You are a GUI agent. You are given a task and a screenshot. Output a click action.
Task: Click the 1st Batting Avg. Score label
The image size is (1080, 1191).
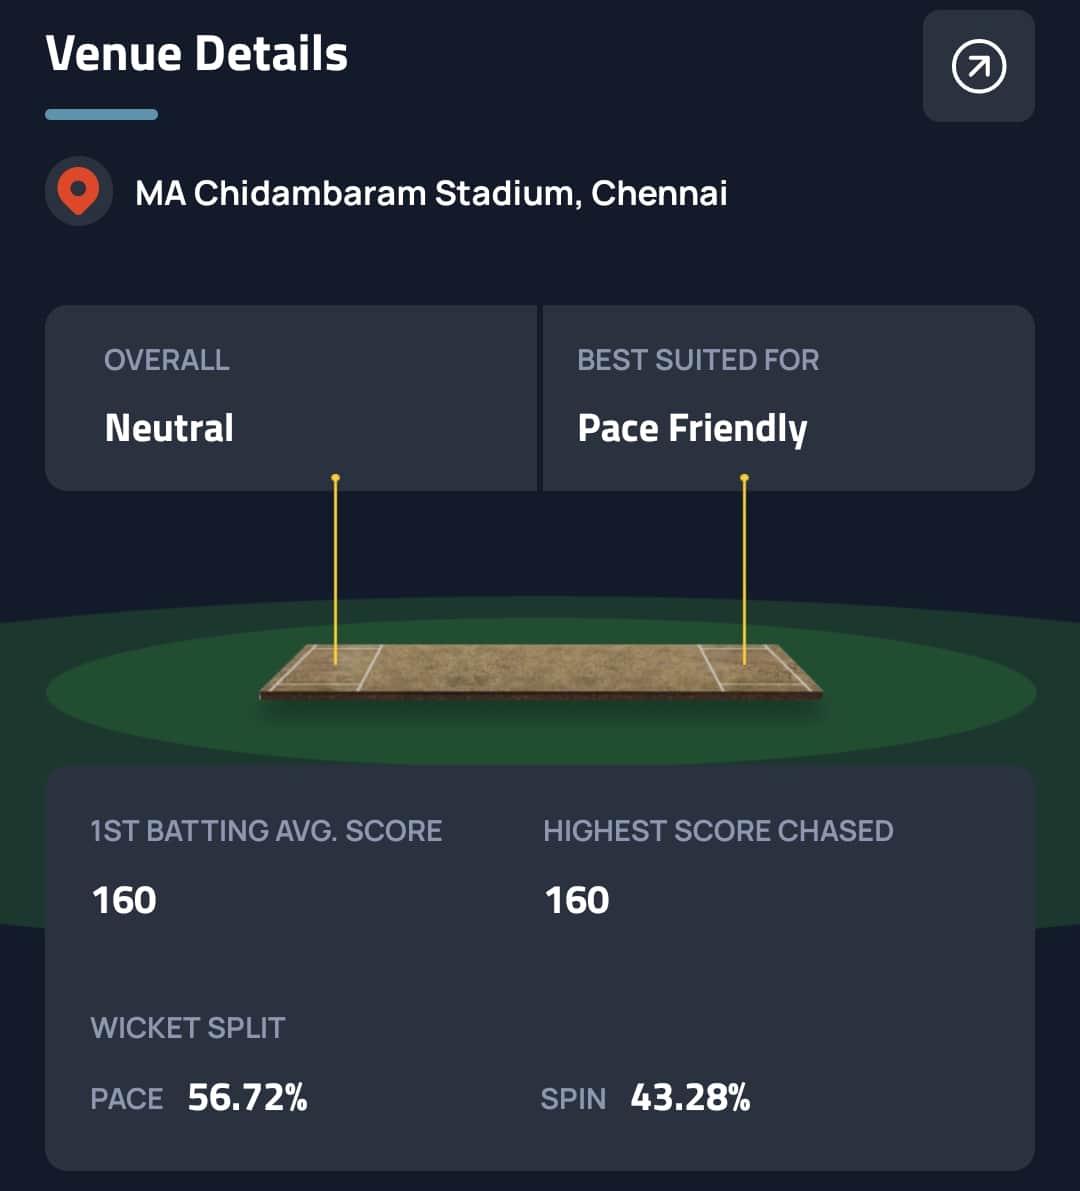click(266, 831)
